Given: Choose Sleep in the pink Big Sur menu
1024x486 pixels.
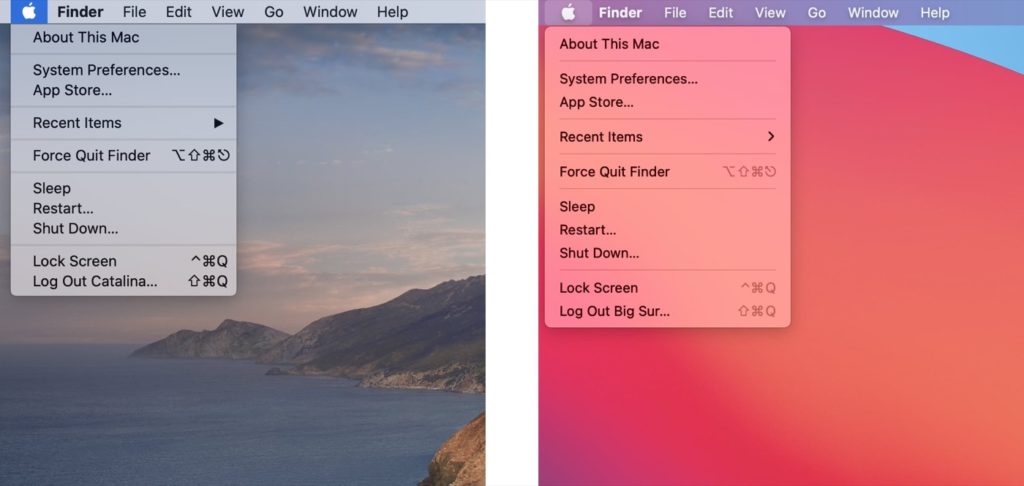Looking at the screenshot, I should click(577, 206).
